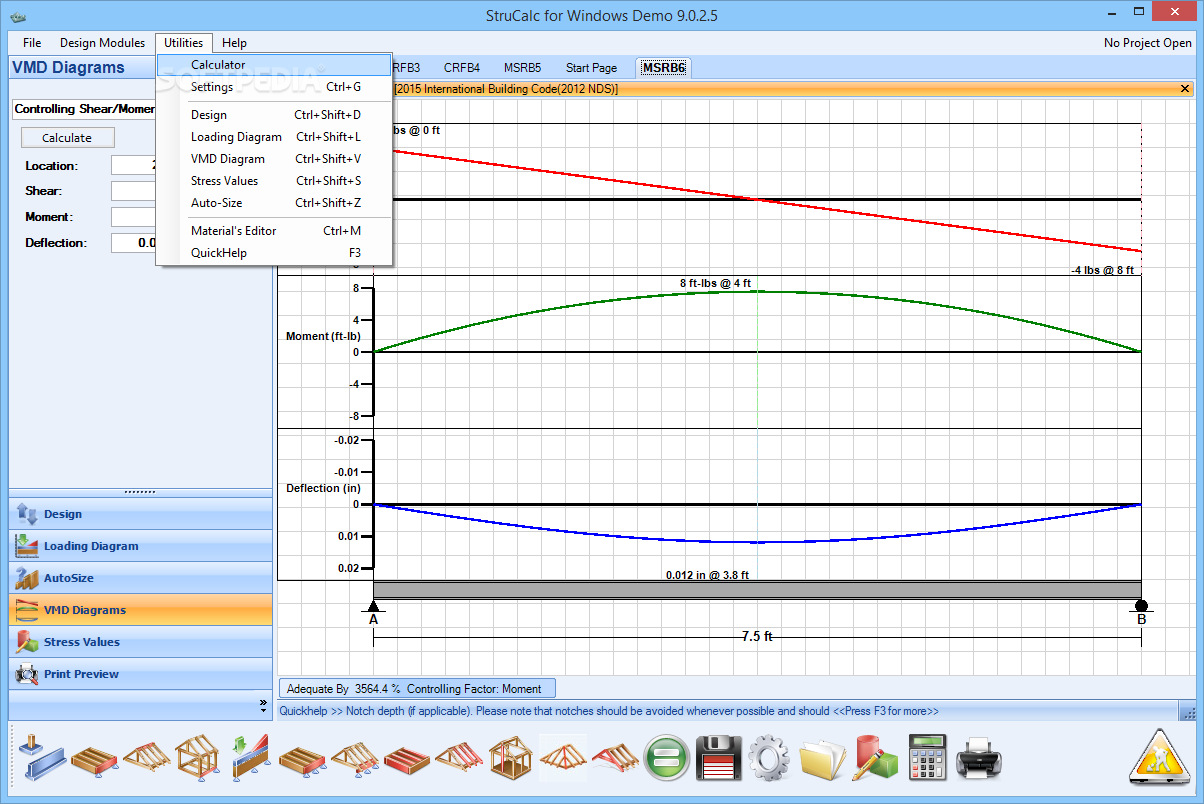Open AutoSize in the left navigation panel
This screenshot has height=804, width=1204.
(140, 578)
